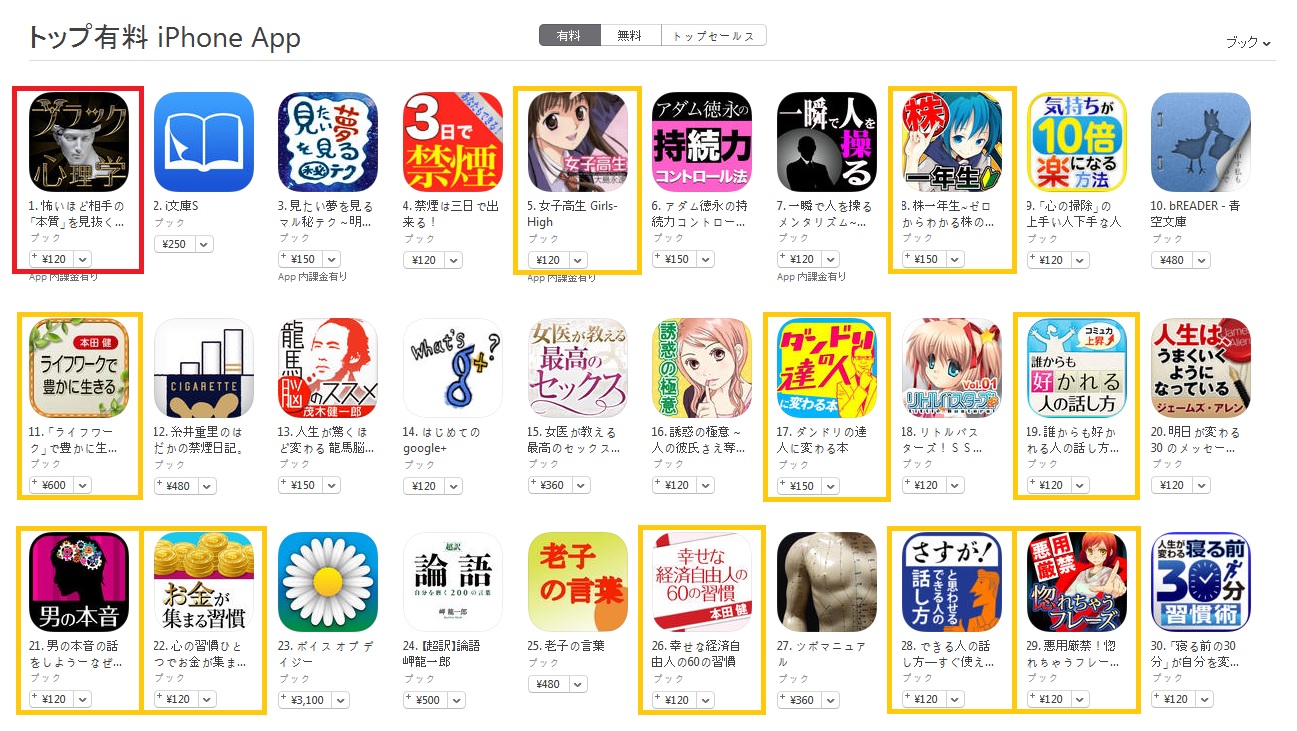Image resolution: width=1297 pixels, height=731 pixels.
Task: Select the 有料 tab
Action: click(569, 36)
